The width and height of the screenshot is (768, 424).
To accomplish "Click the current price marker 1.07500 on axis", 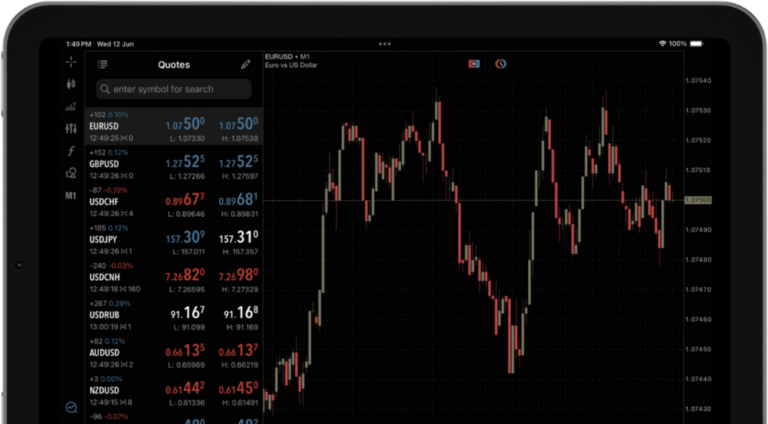I will 697,200.
